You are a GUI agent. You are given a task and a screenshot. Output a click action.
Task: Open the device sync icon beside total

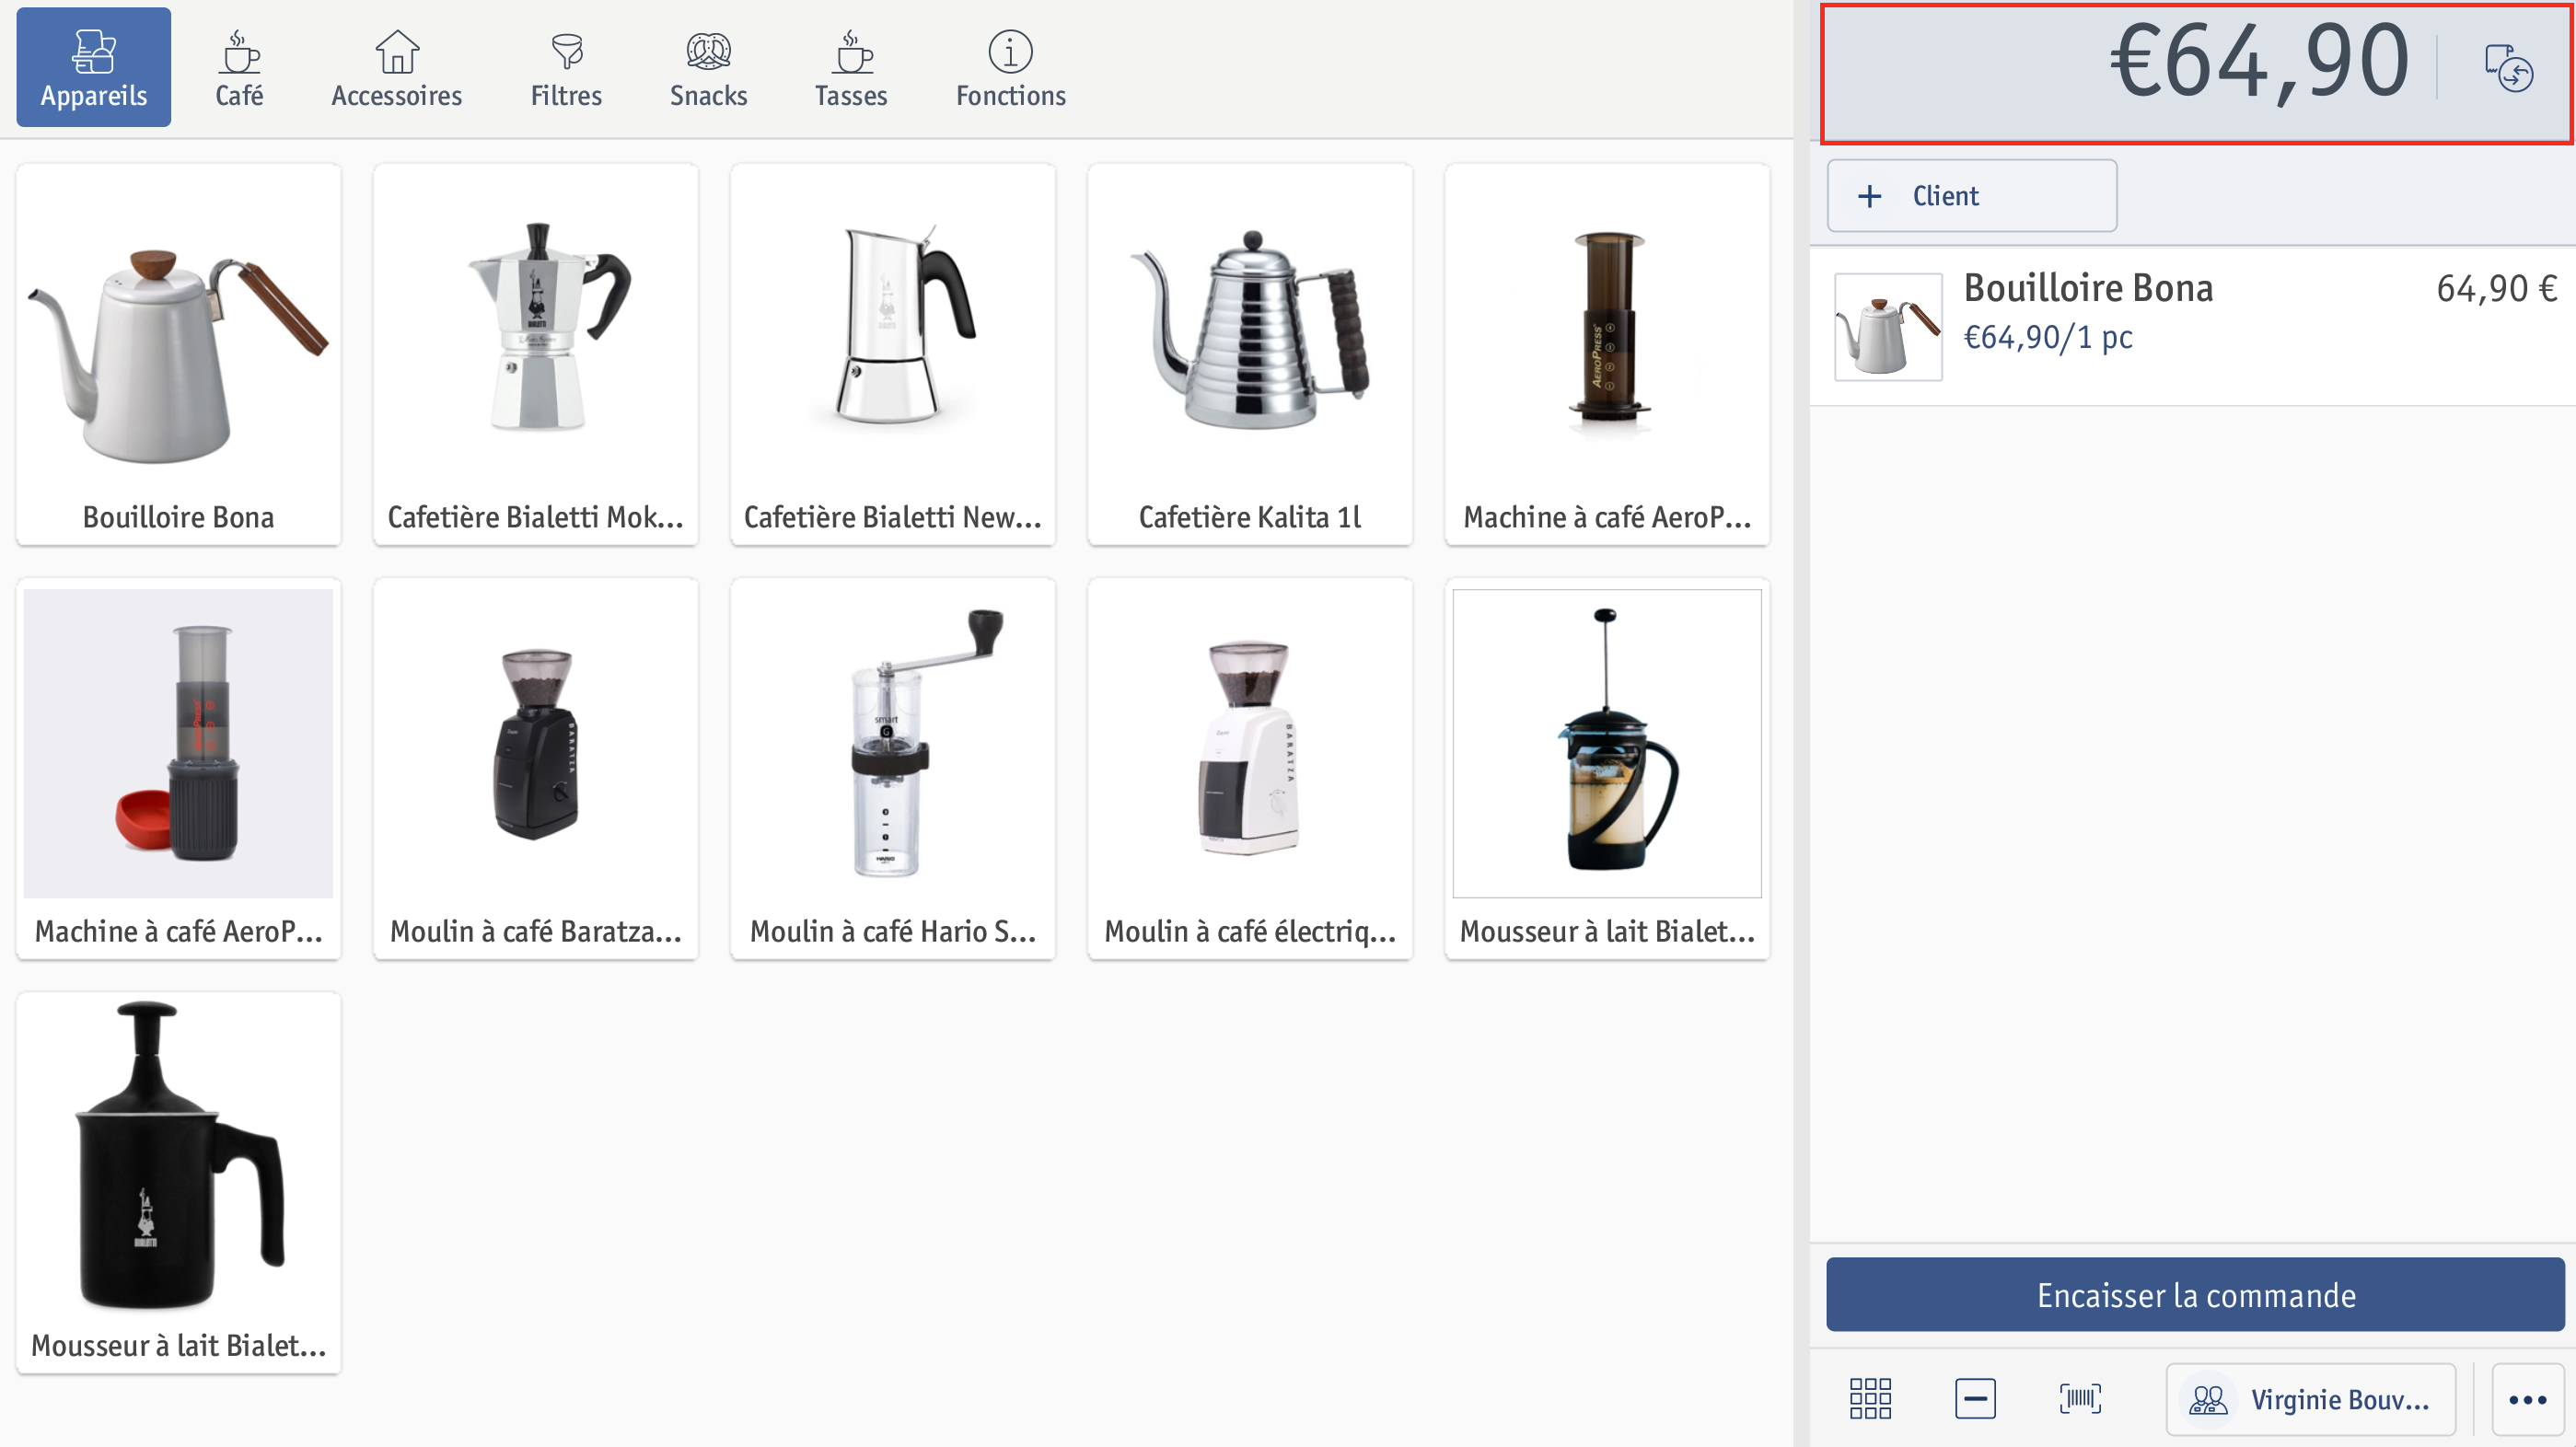coord(2508,68)
